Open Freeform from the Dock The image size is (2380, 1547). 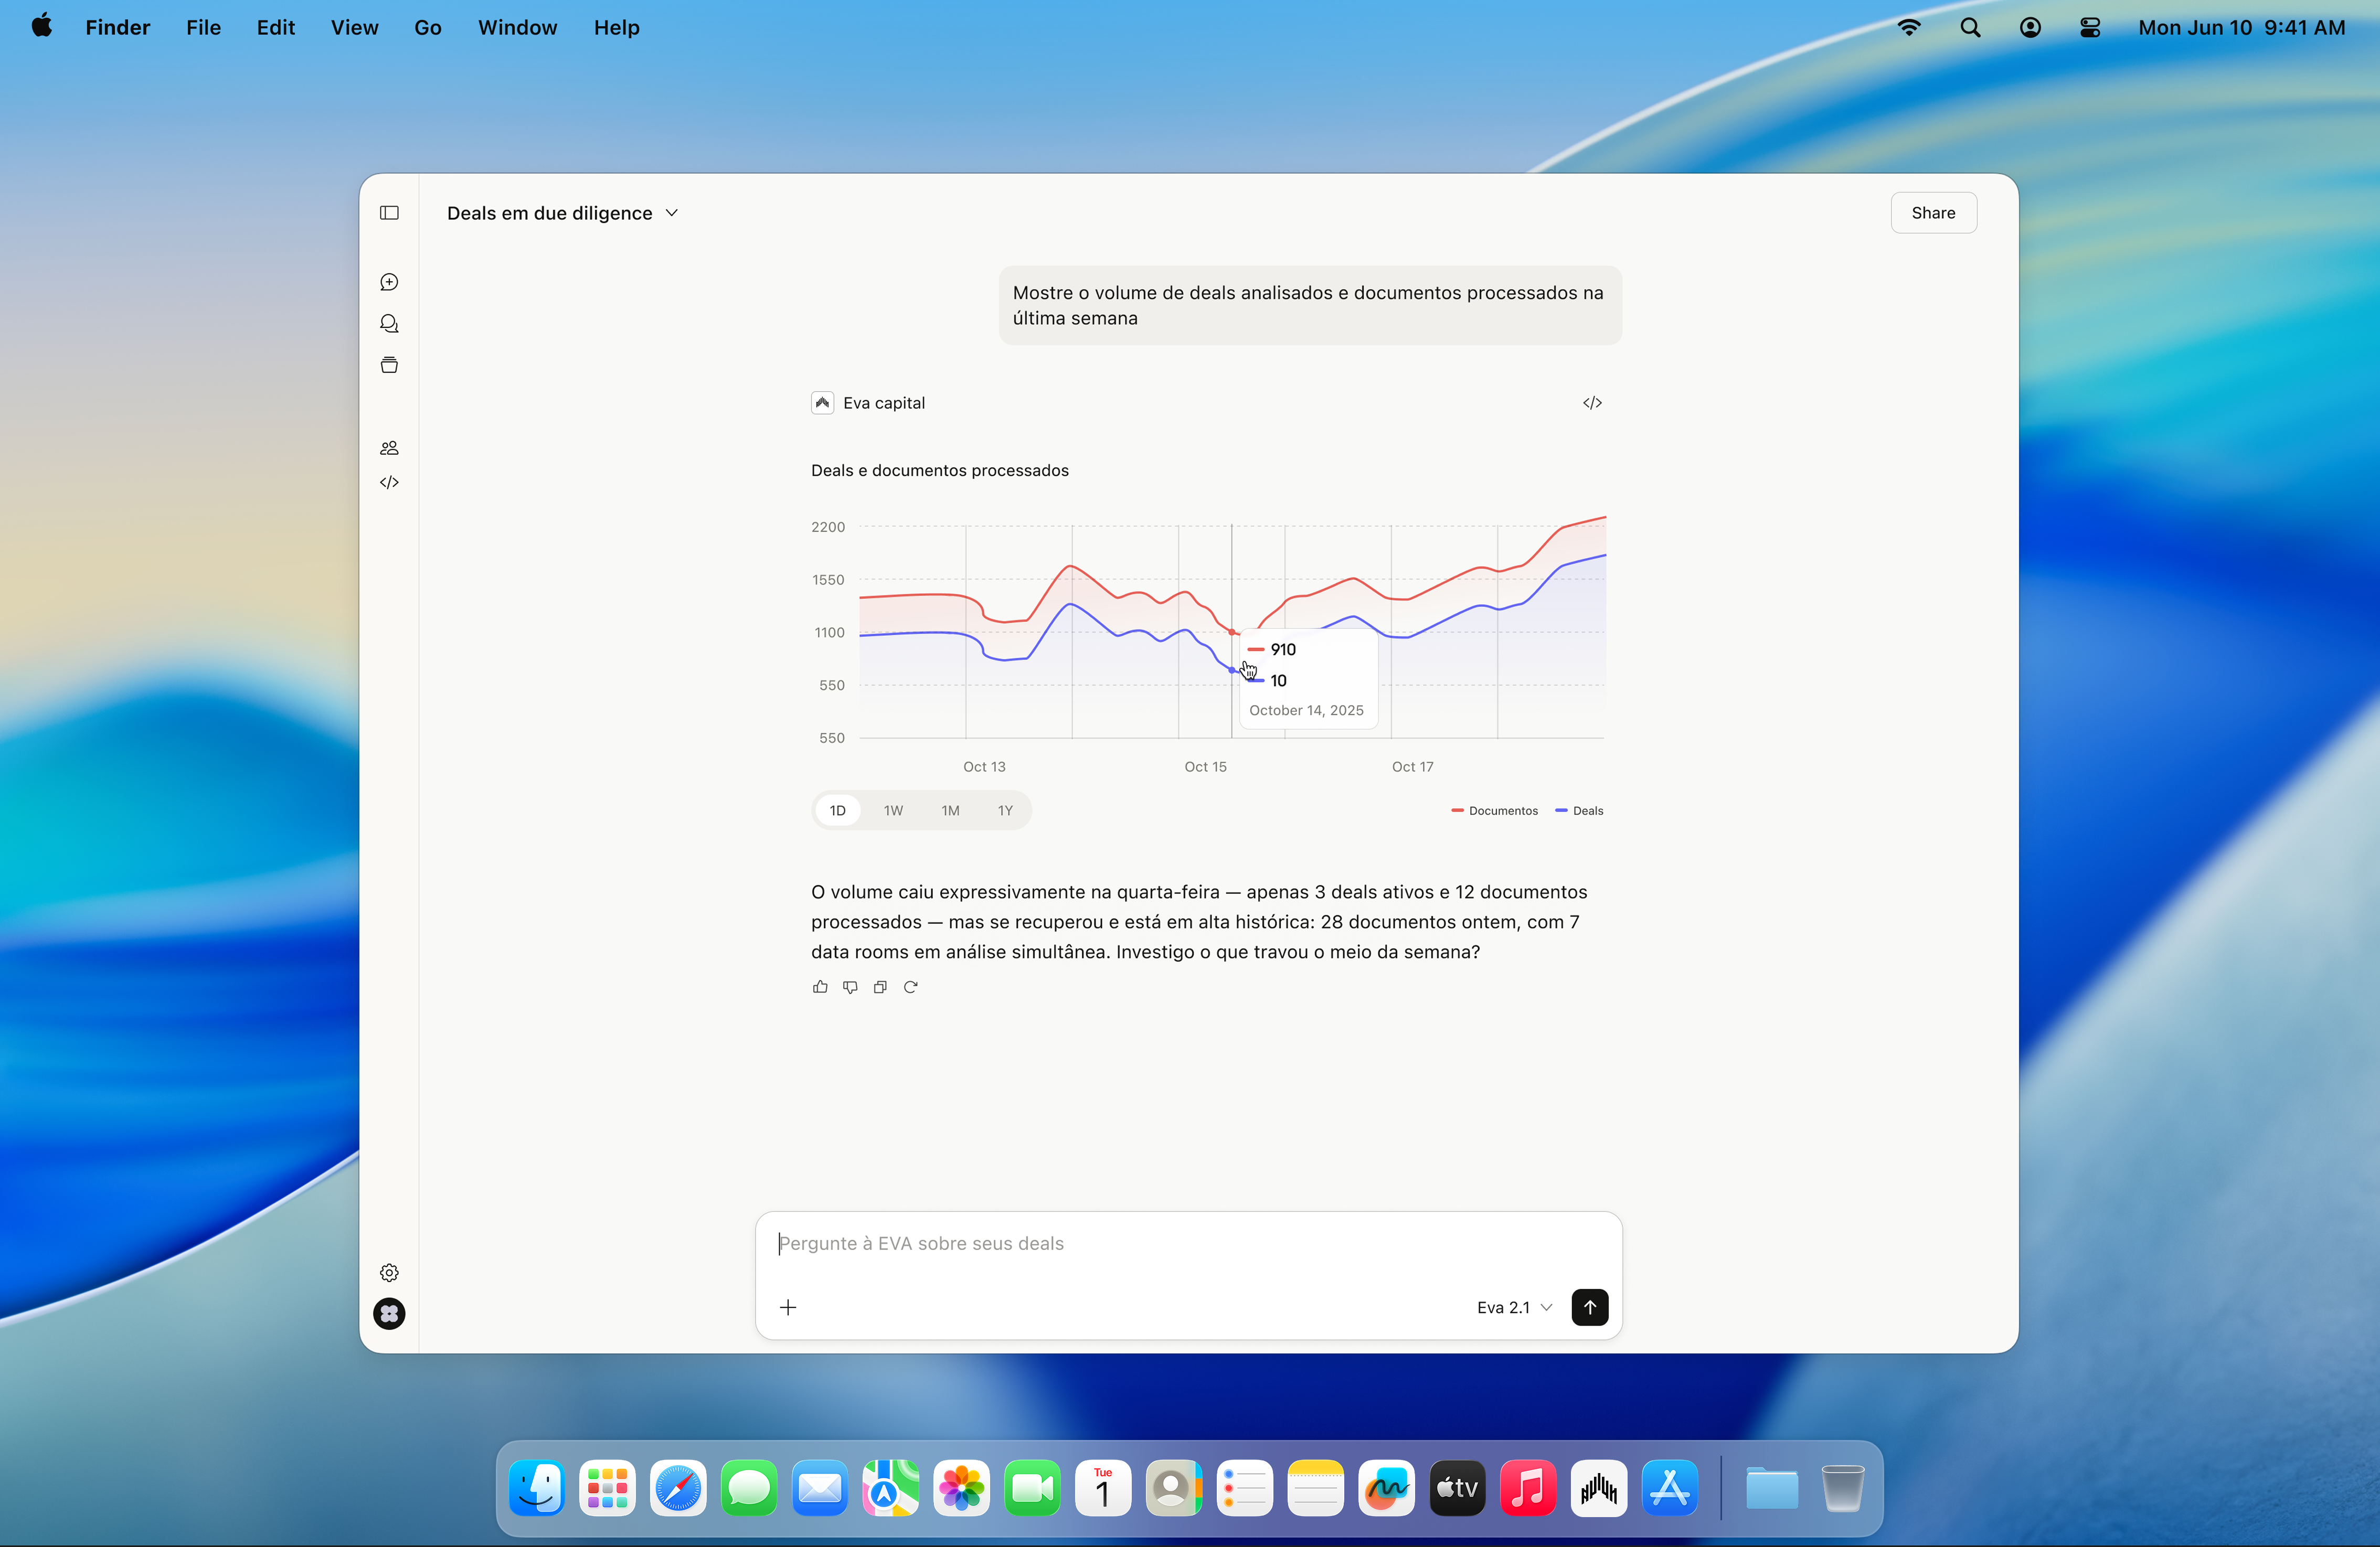tap(1387, 1489)
